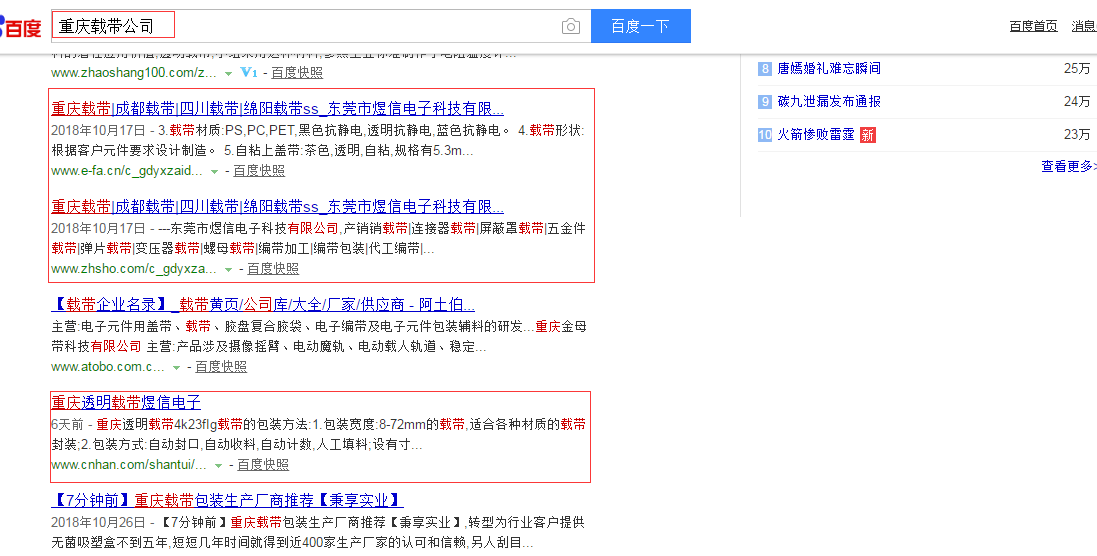1097x556 pixels.
Task: Open dropdown arrow beside www.cnhan.com URL
Action: pyautogui.click(x=218, y=465)
